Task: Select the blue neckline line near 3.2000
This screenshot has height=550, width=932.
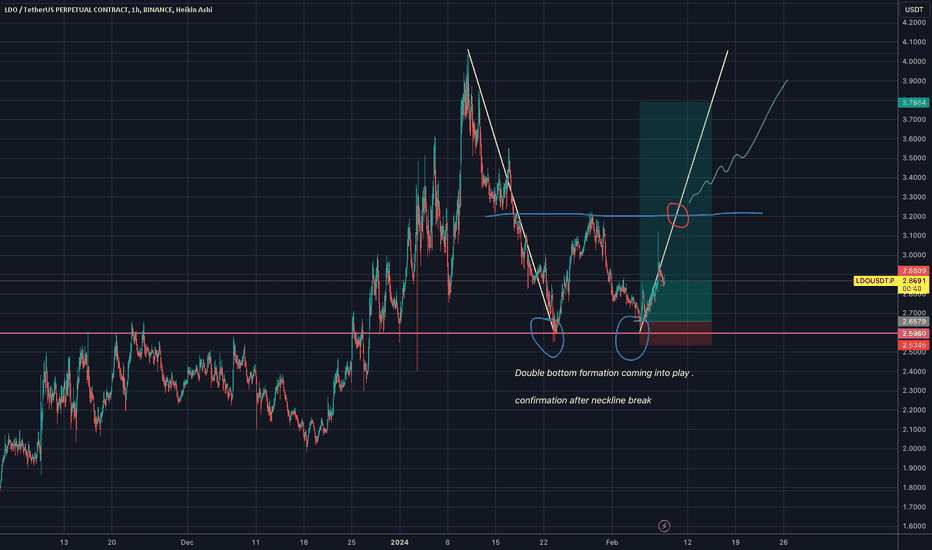Action: (624, 214)
